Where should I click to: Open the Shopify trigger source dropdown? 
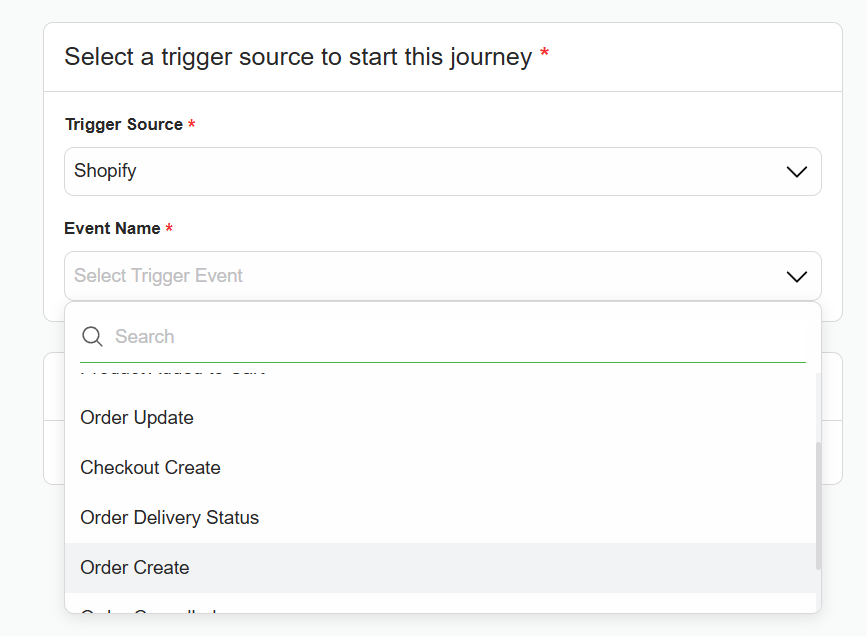pyautogui.click(x=442, y=172)
